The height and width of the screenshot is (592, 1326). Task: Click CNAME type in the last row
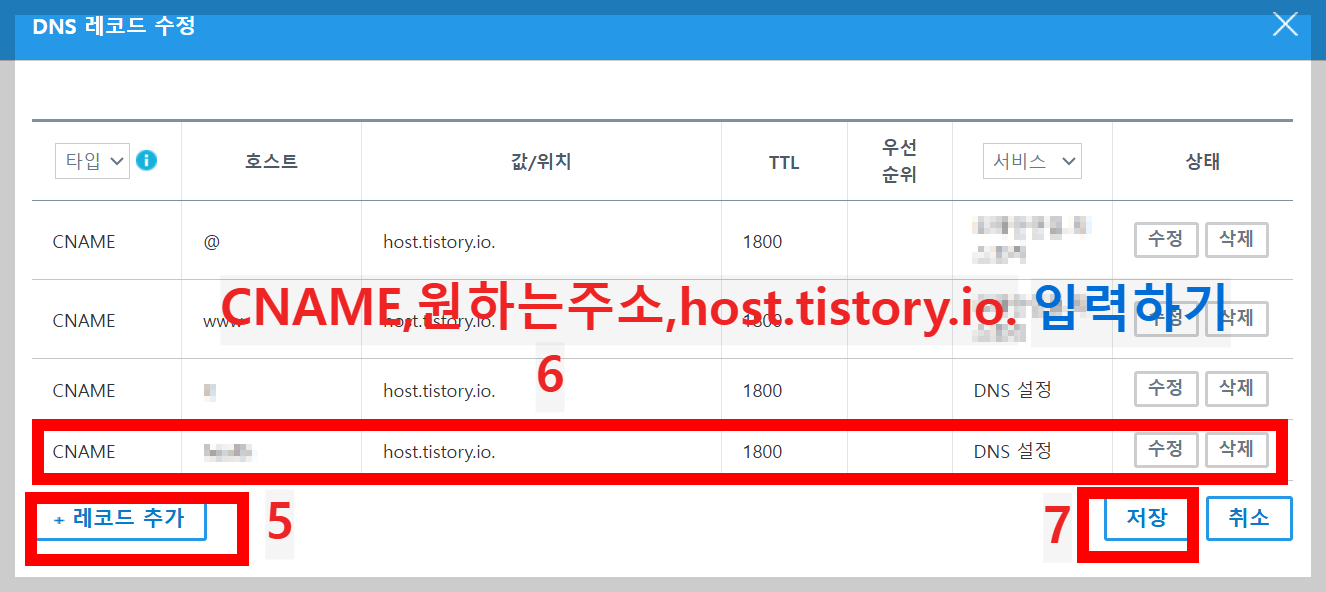click(84, 451)
